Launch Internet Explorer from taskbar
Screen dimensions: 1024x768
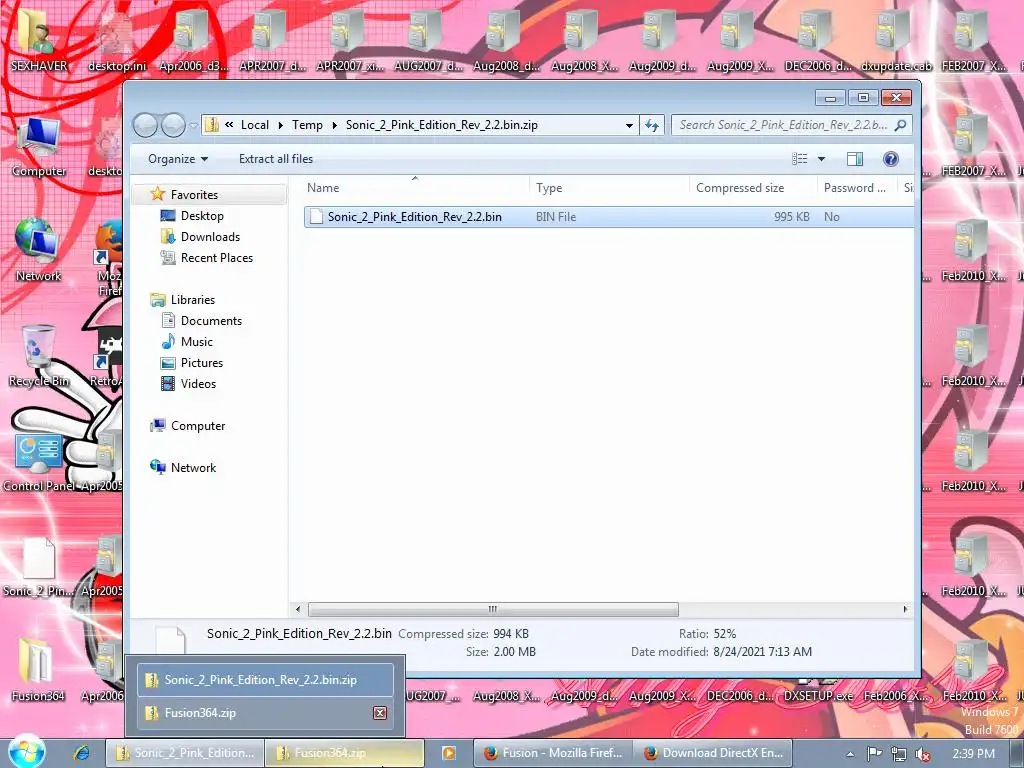pyautogui.click(x=82, y=753)
